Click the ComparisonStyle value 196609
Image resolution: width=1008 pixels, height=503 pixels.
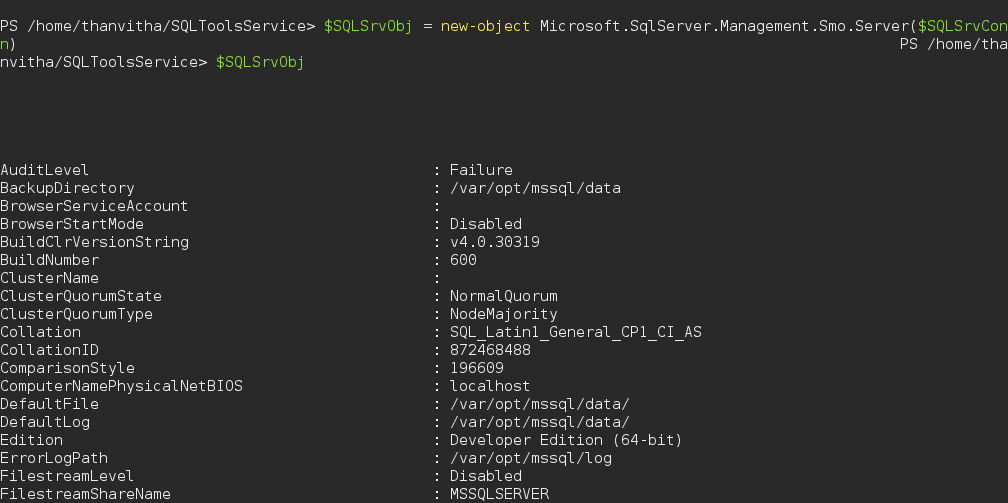476,368
